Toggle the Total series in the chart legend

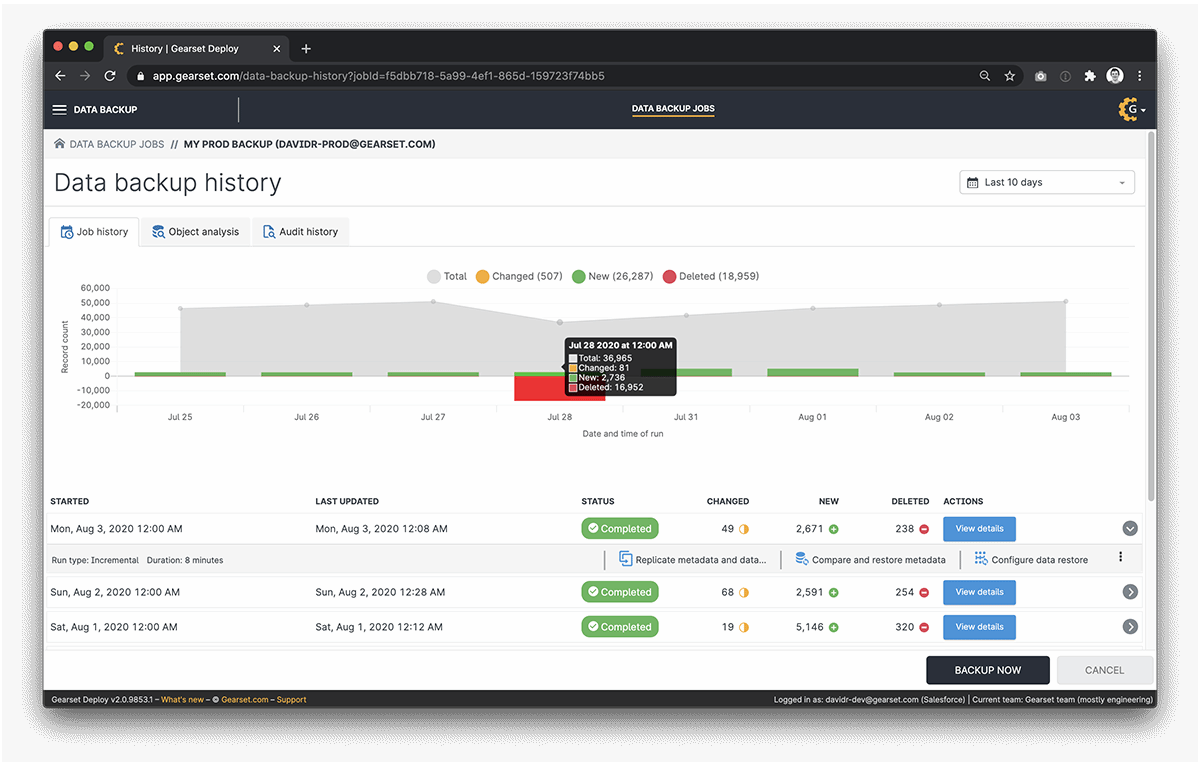click(446, 276)
